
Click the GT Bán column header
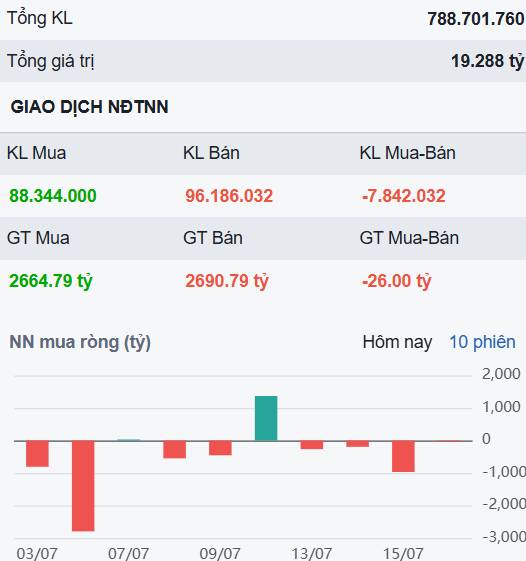coord(213,238)
